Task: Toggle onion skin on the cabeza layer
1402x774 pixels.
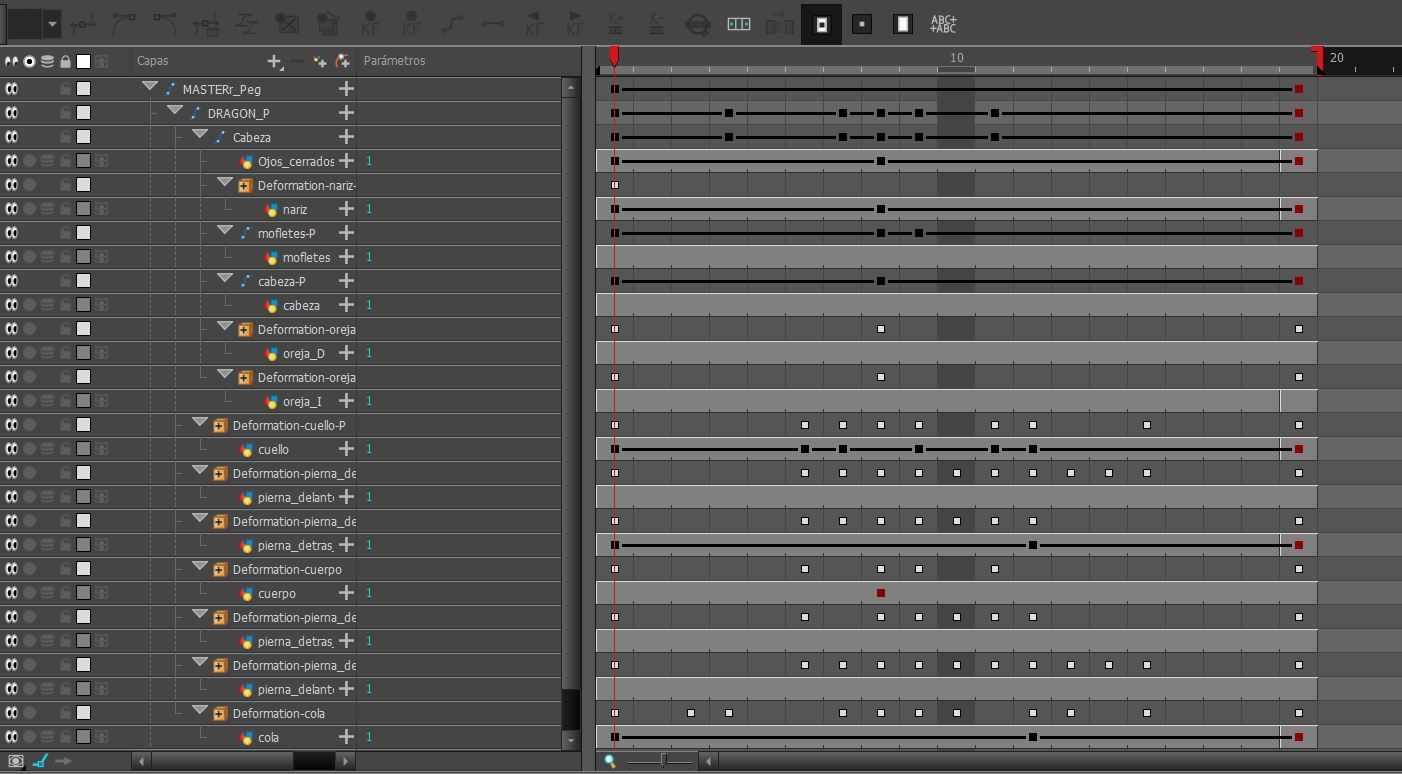Action: coord(47,305)
